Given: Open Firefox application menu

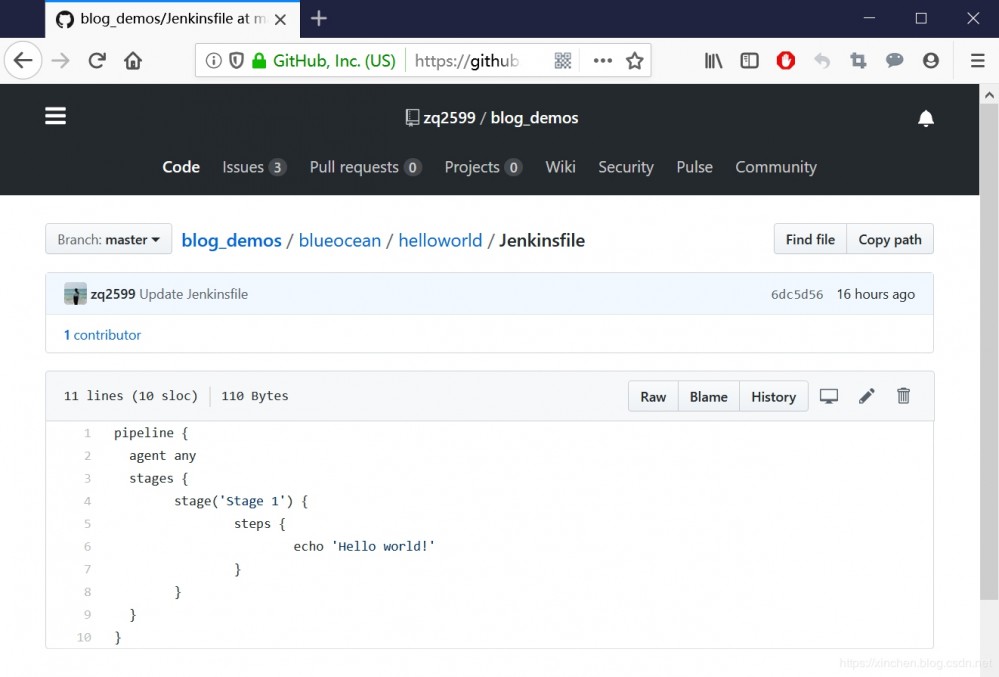Looking at the screenshot, I should tap(977, 61).
